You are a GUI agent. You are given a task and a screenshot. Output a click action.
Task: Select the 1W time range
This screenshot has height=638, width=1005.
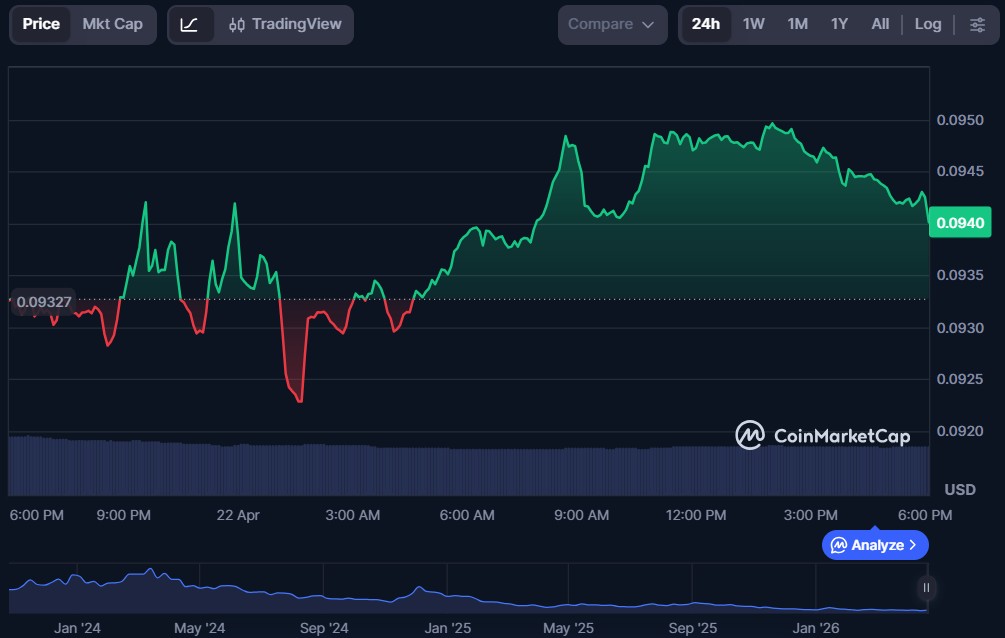pyautogui.click(x=753, y=24)
